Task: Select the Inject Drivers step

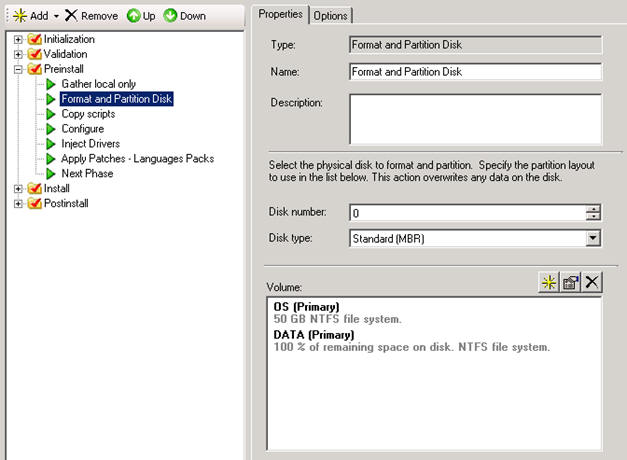Action: coord(90,144)
